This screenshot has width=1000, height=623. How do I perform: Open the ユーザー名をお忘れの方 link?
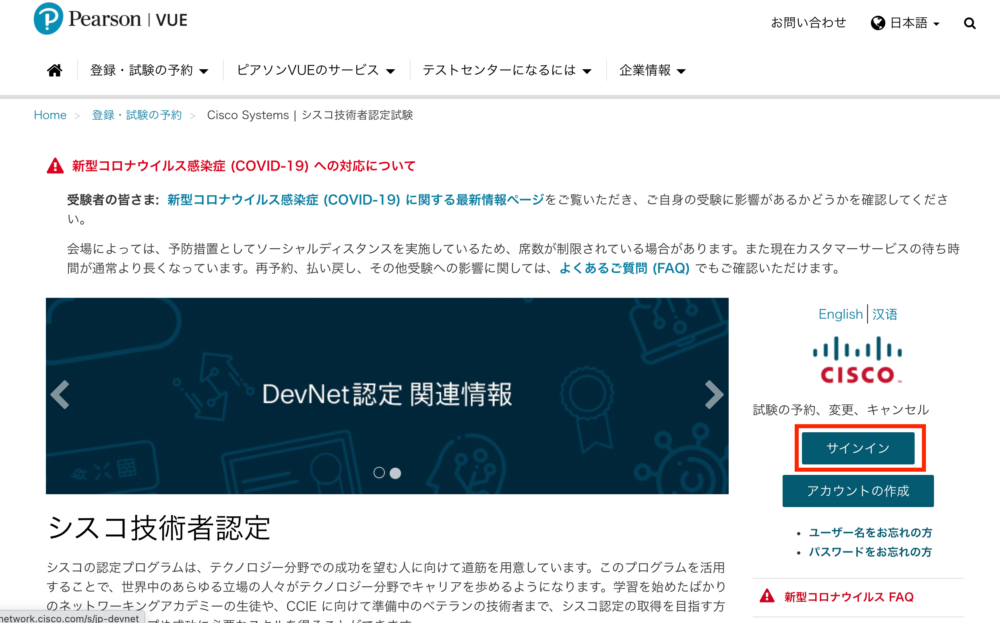tap(870, 532)
